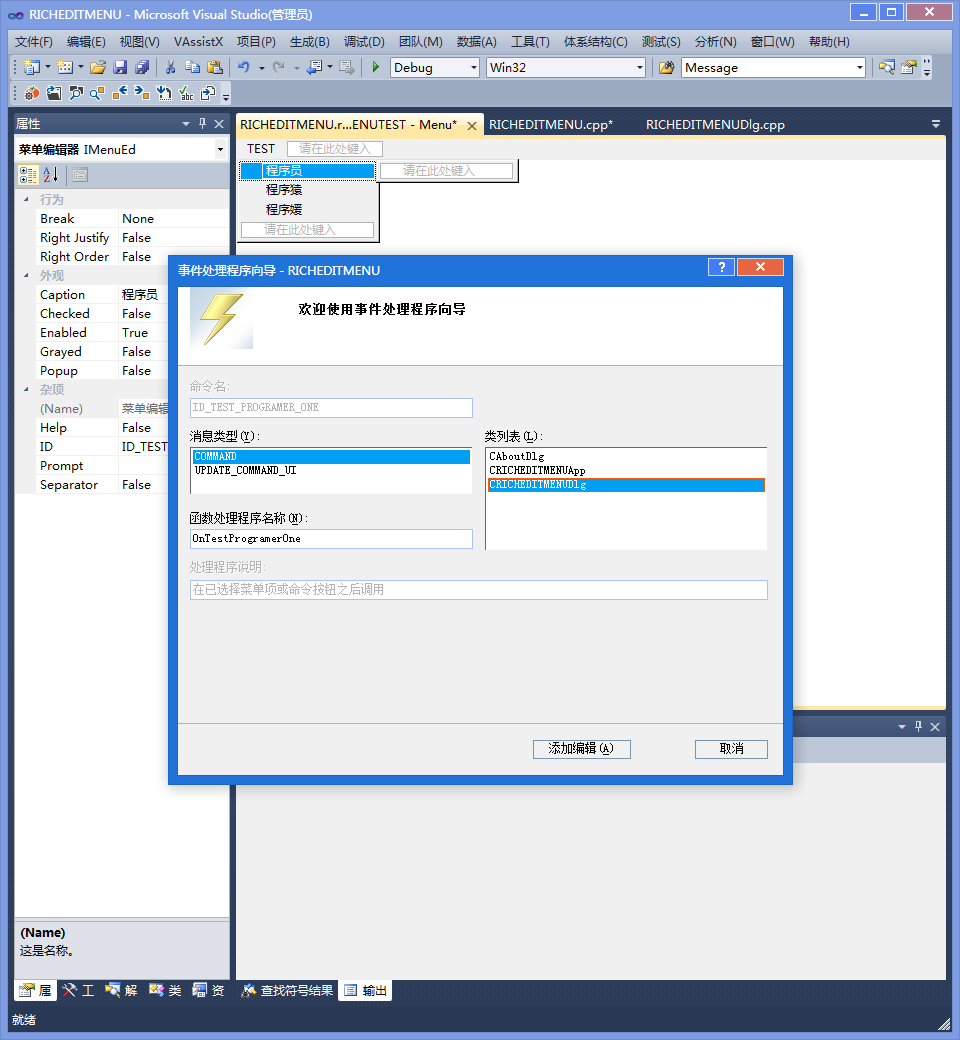960x1040 pixels.
Task: Pin the bottom output panel
Action: click(918, 726)
